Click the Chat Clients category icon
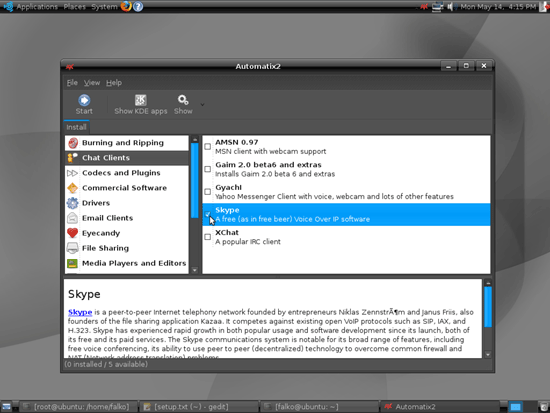 pos(73,158)
